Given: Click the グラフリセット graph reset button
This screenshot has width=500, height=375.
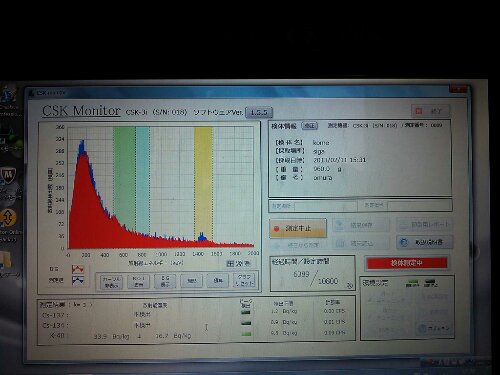Looking at the screenshot, I should [244, 280].
